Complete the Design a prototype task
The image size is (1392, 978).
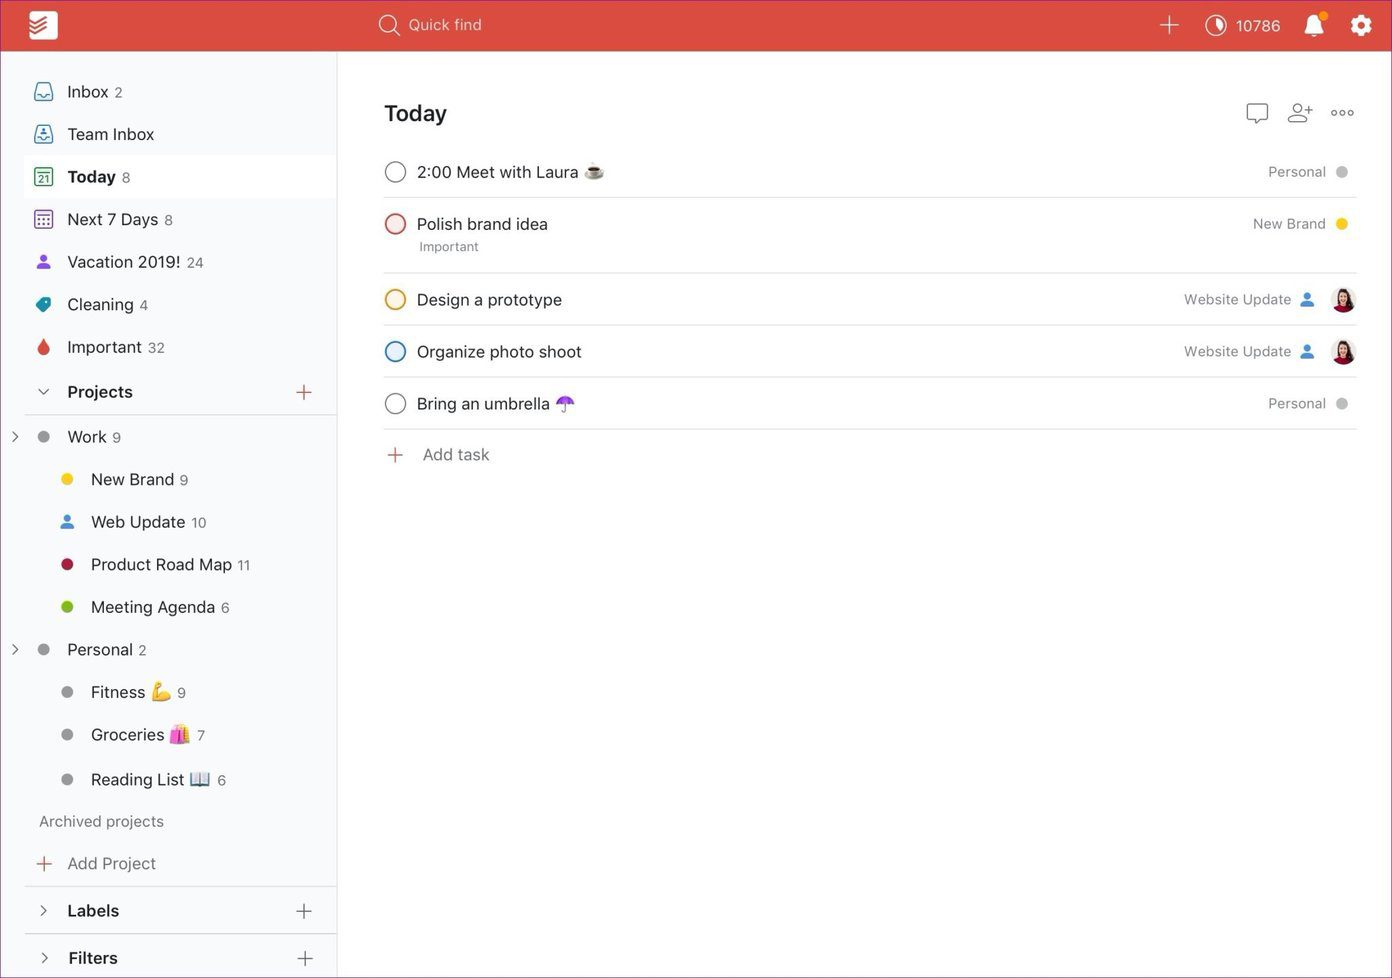[395, 300]
